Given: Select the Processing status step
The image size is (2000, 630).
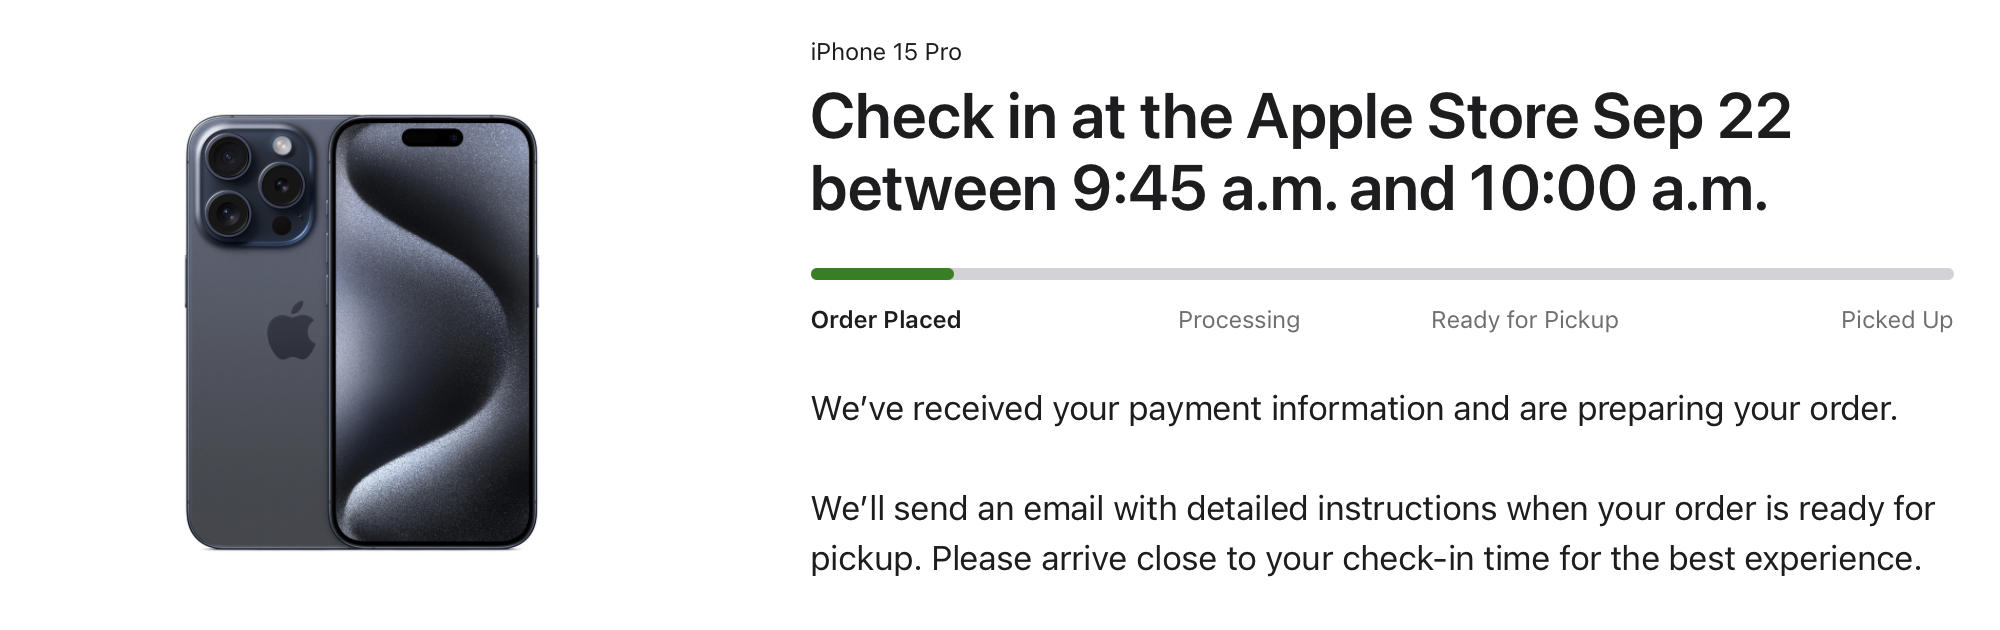Looking at the screenshot, I should [x=1239, y=320].
